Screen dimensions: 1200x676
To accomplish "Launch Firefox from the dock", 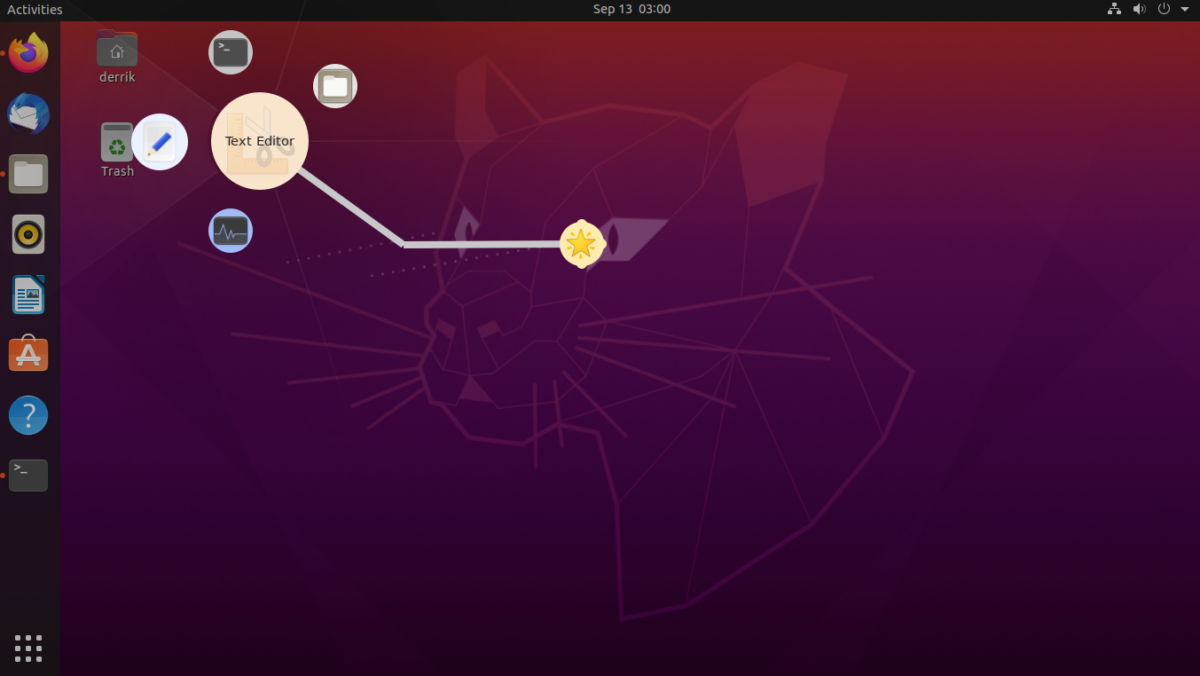I will click(28, 53).
